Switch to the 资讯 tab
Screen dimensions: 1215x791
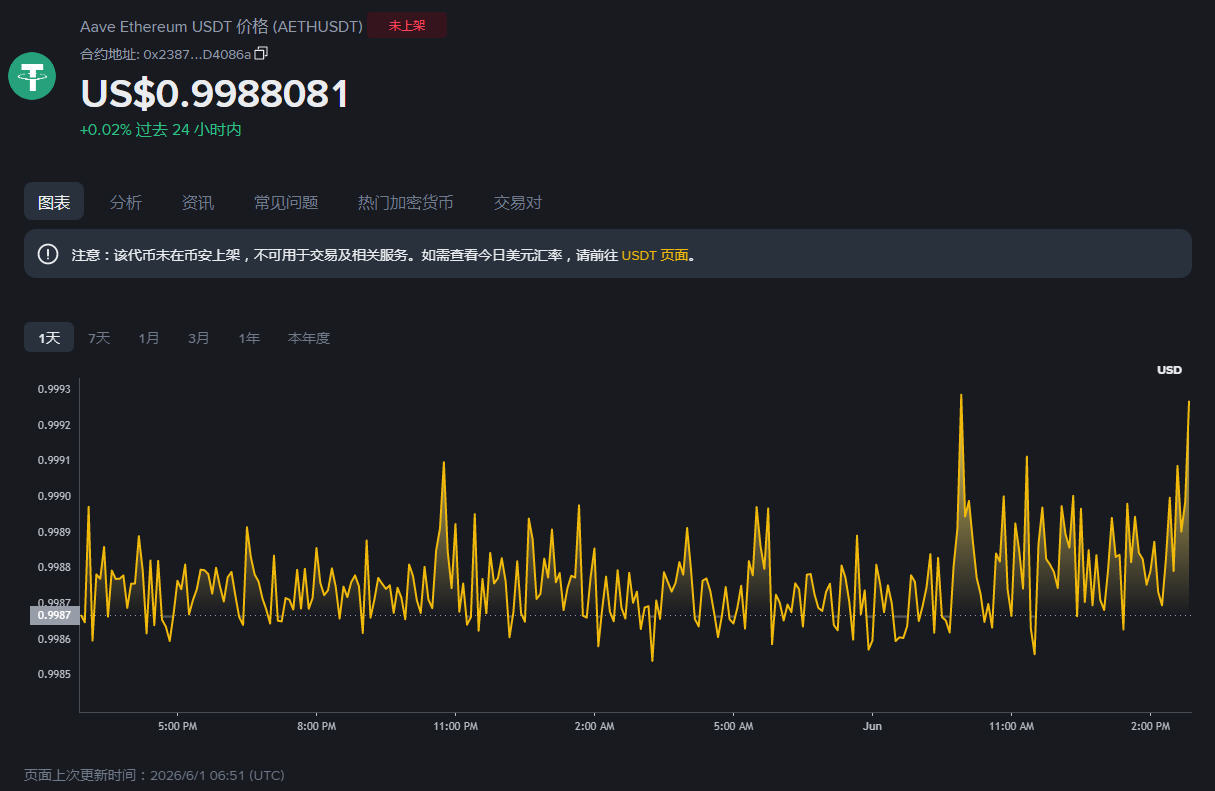pos(198,202)
